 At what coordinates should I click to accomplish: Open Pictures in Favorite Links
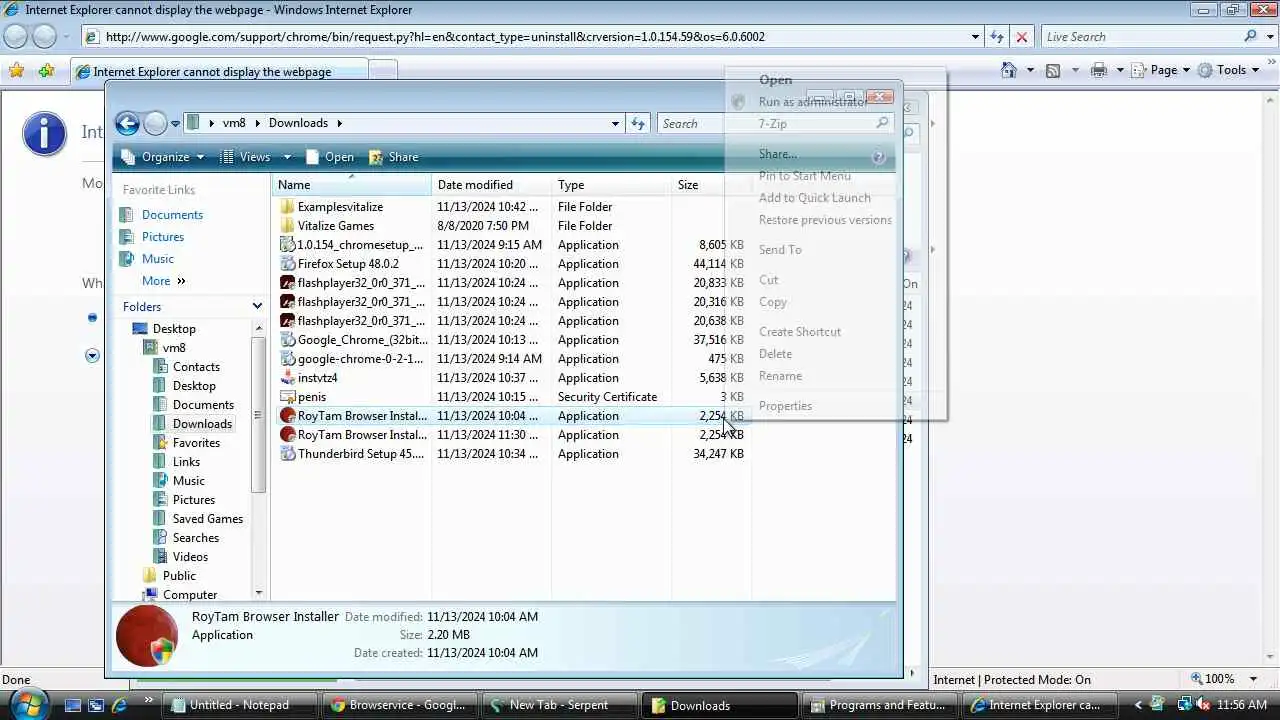click(163, 237)
